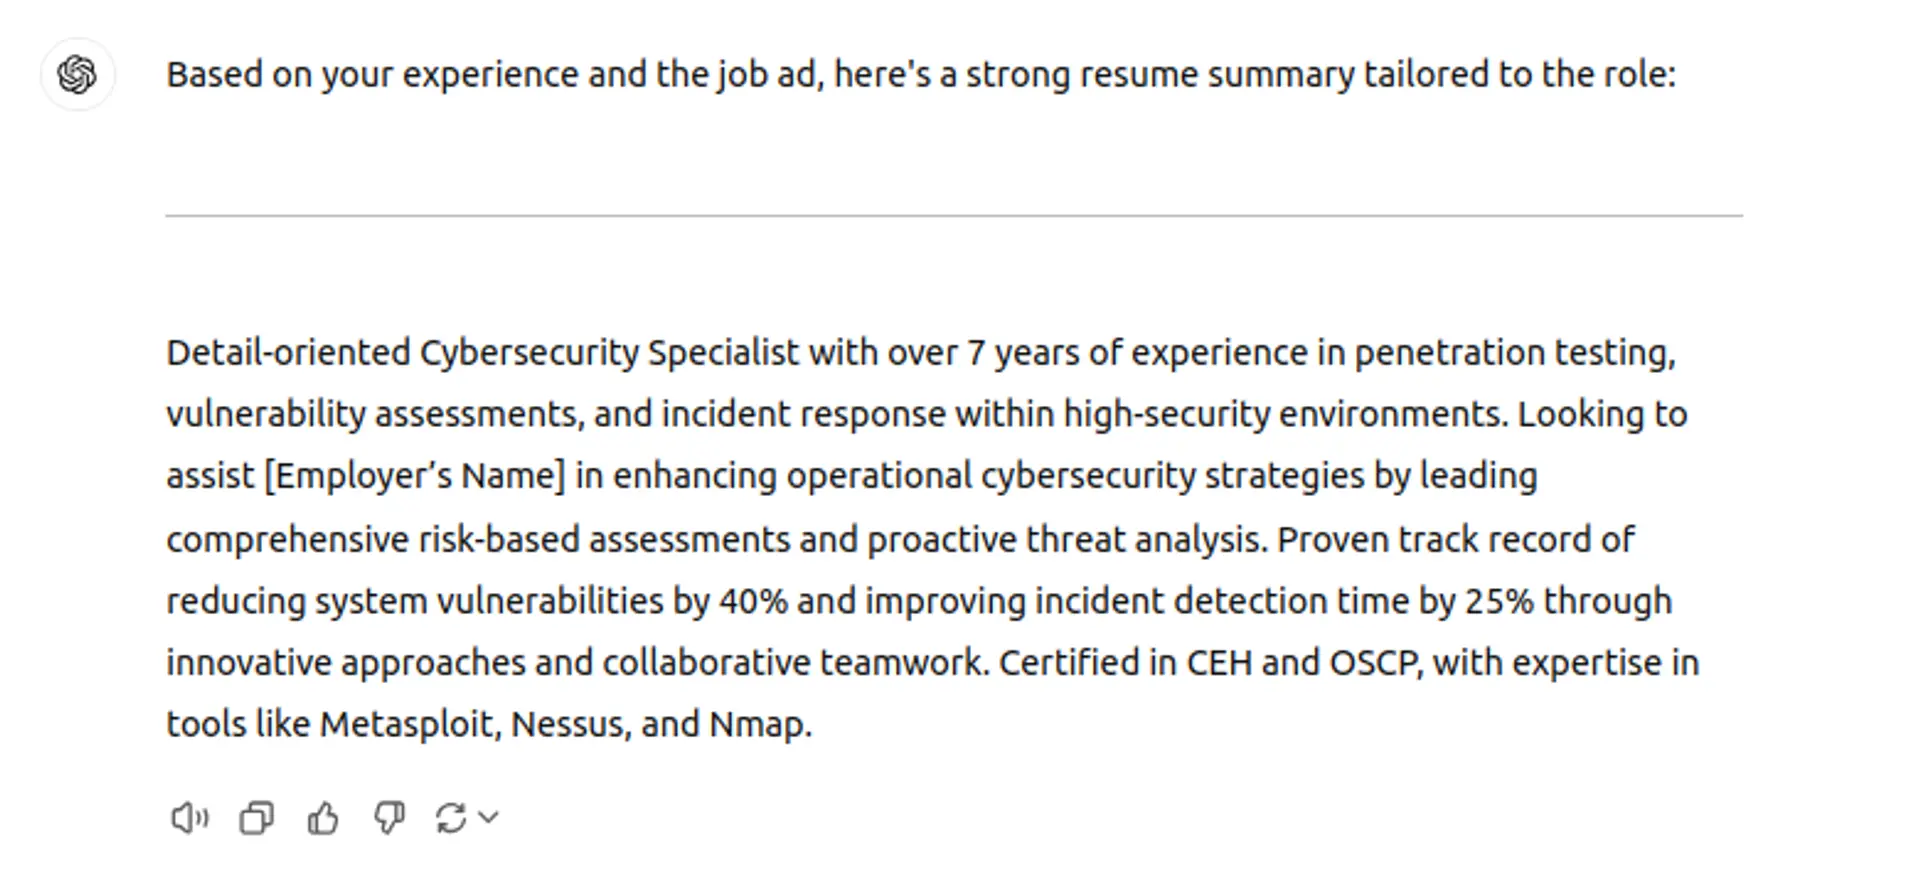
Task: Regenerate the response with the circular arrows icon
Action: (x=451, y=818)
